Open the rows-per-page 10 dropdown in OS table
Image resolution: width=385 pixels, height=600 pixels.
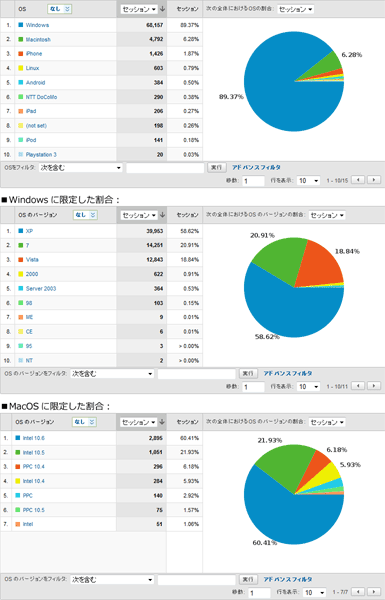(308, 181)
